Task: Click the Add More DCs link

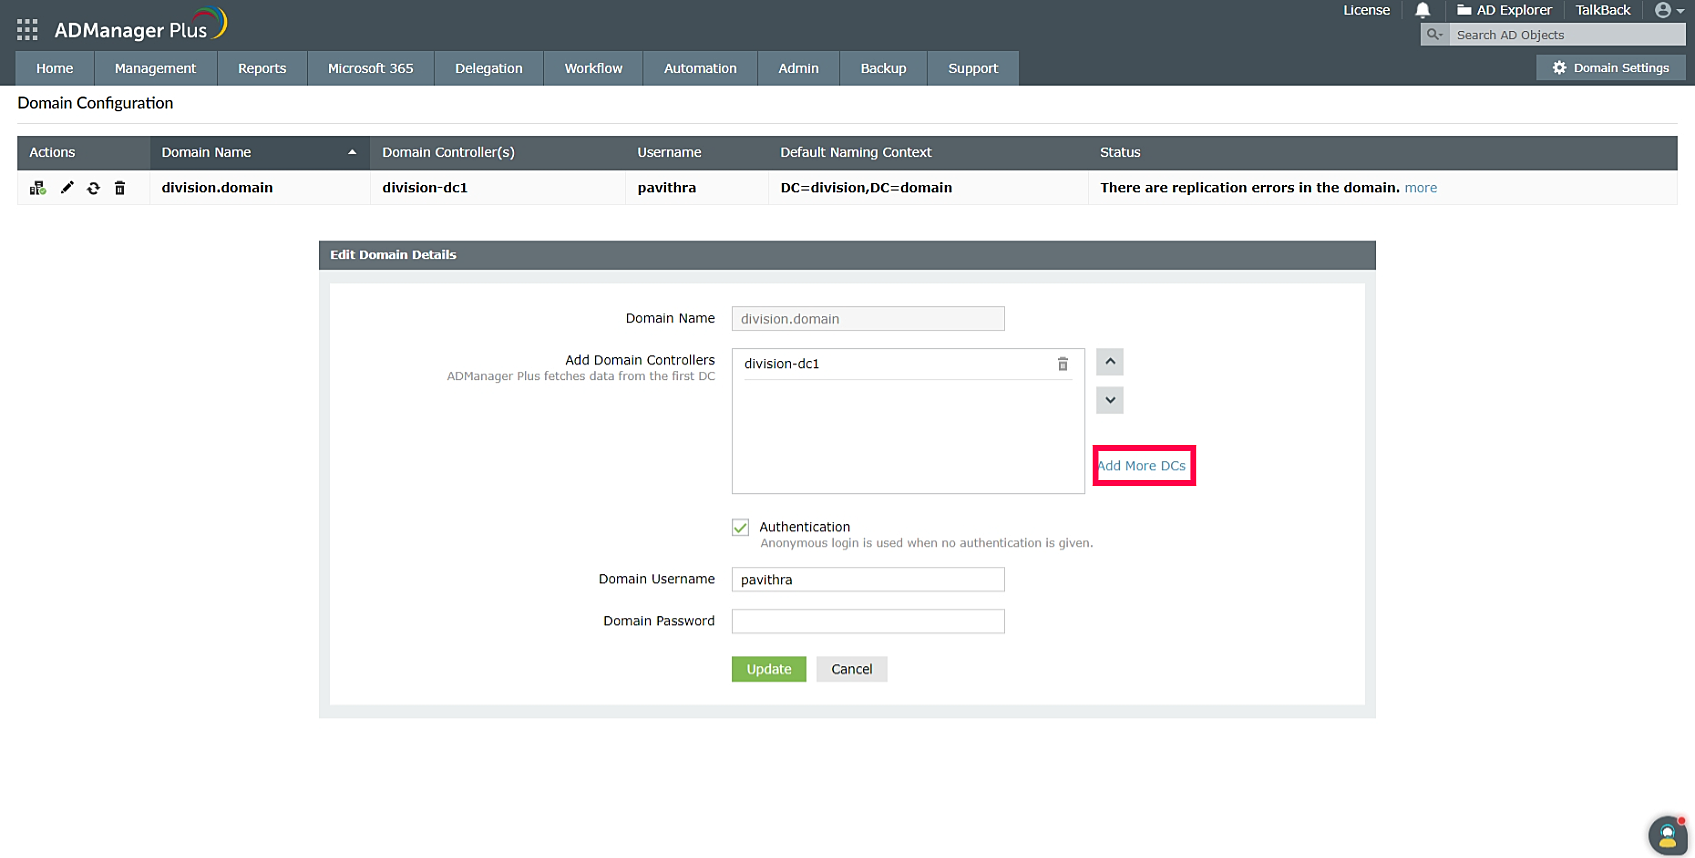Action: pos(1142,466)
